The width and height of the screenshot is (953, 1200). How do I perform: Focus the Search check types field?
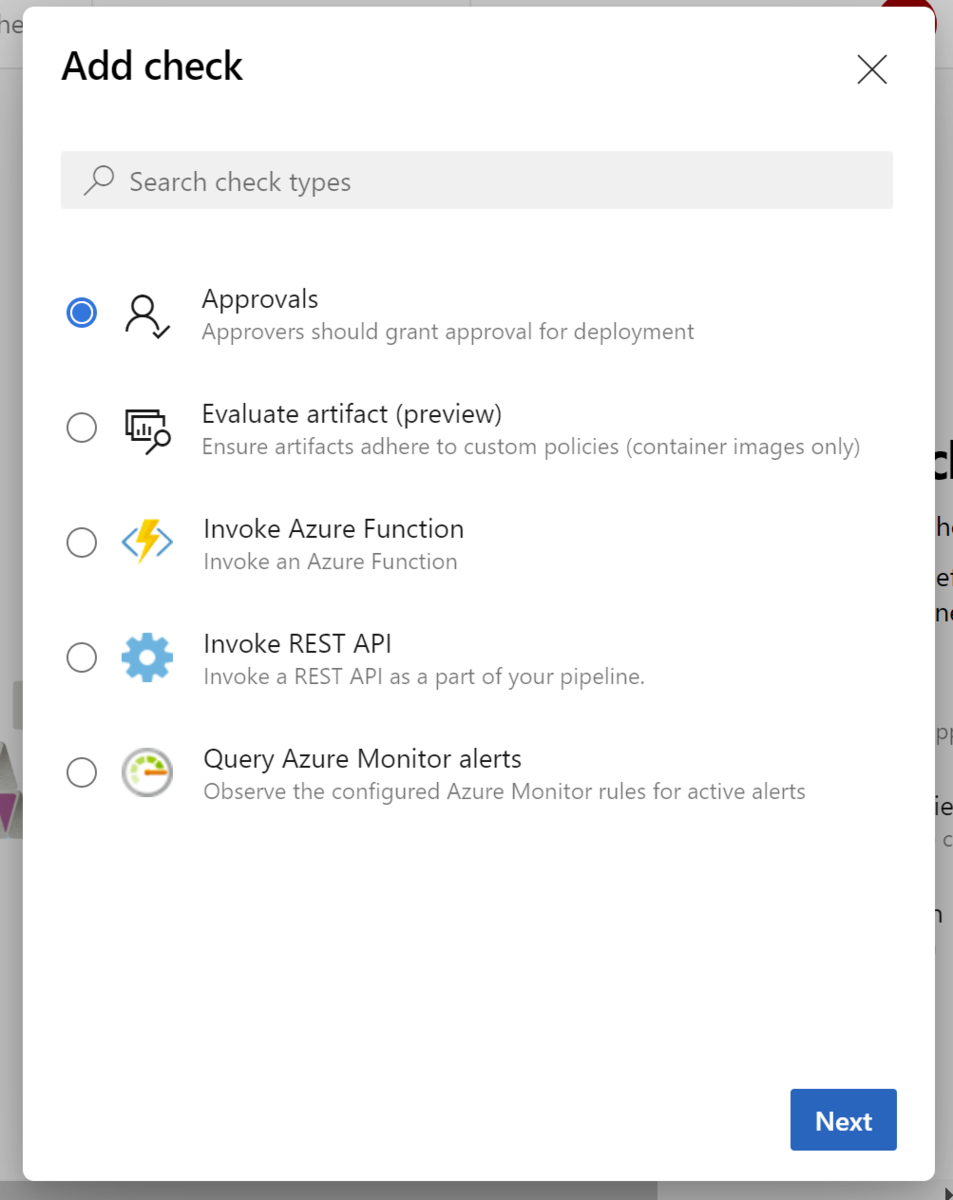(490, 181)
